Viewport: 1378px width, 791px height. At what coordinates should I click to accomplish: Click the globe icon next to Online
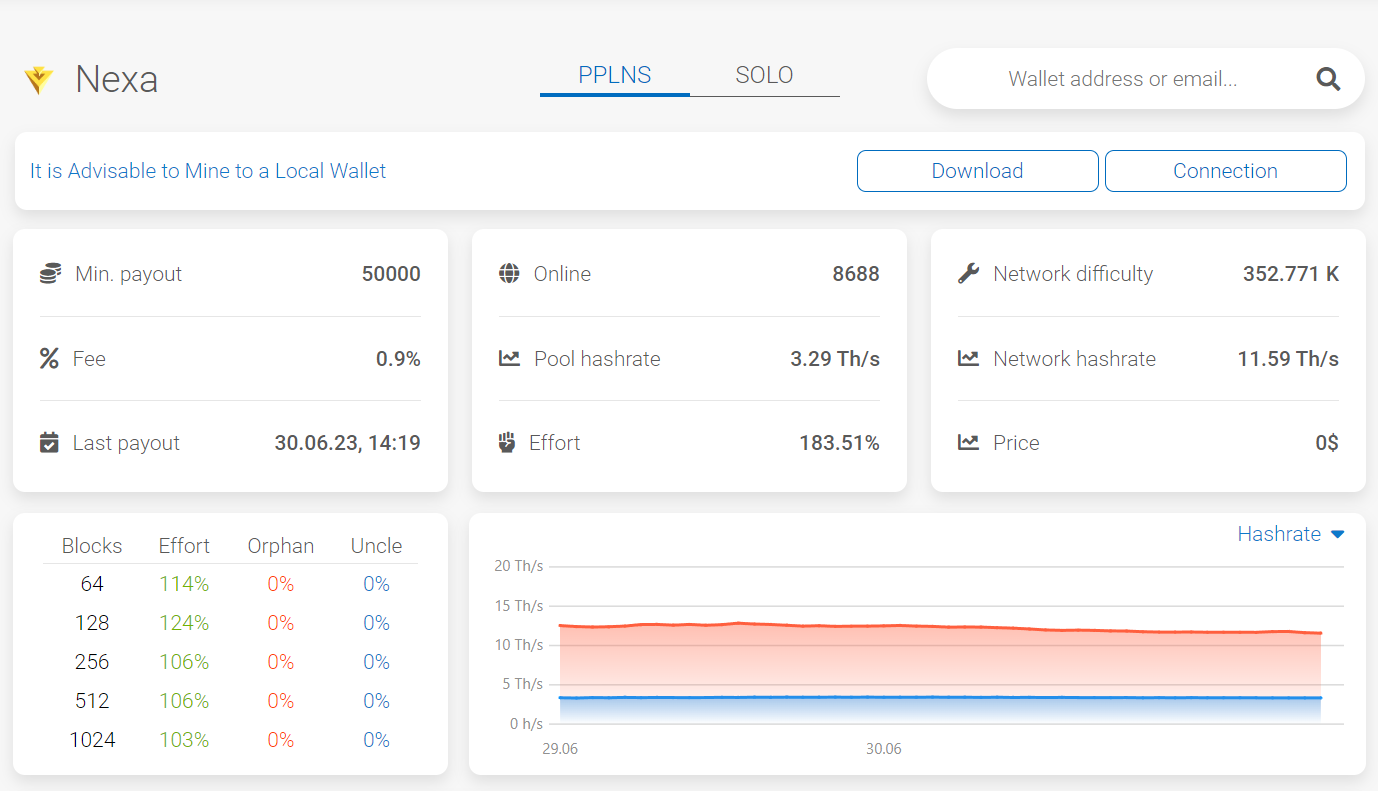pos(509,273)
